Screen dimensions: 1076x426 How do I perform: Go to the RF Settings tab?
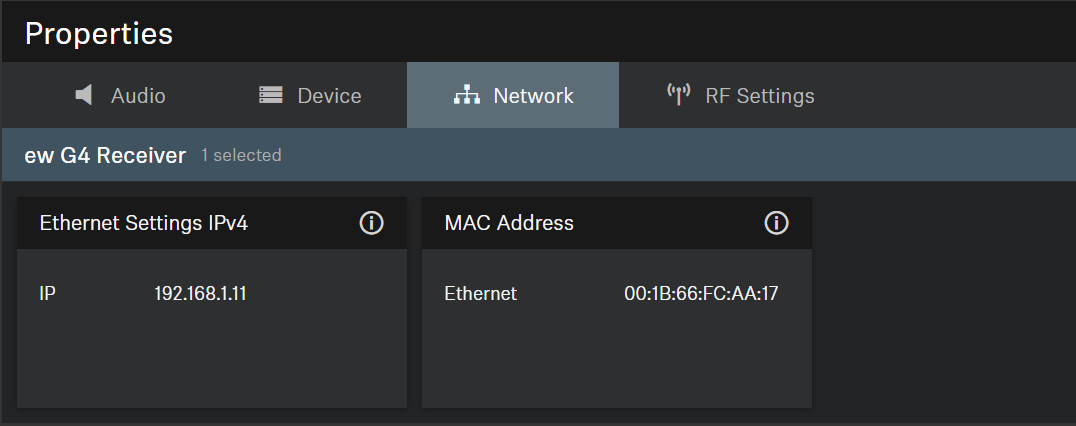click(759, 96)
